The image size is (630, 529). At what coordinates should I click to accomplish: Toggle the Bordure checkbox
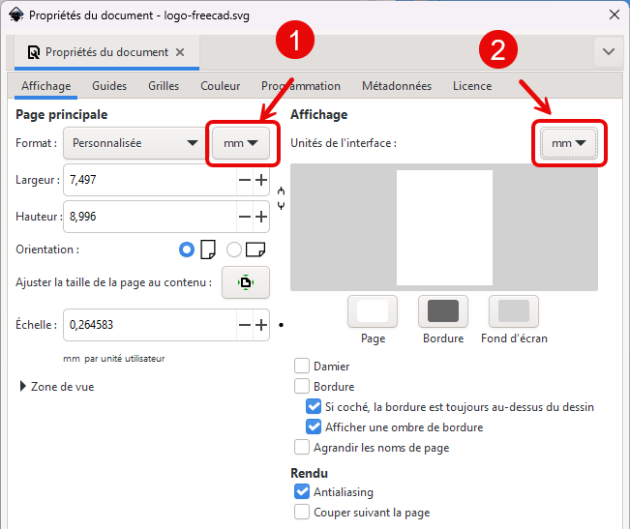click(302, 386)
